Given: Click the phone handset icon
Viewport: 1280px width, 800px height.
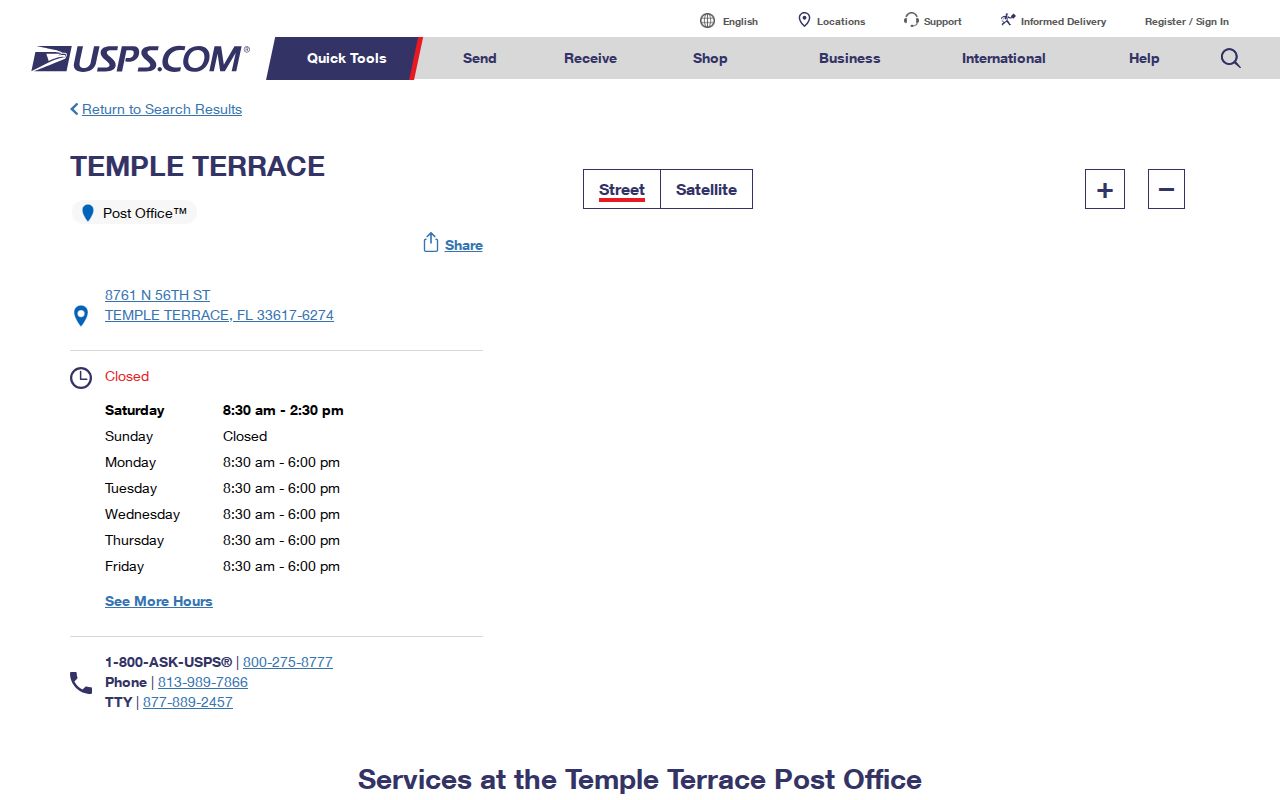Looking at the screenshot, I should pyautogui.click(x=81, y=683).
